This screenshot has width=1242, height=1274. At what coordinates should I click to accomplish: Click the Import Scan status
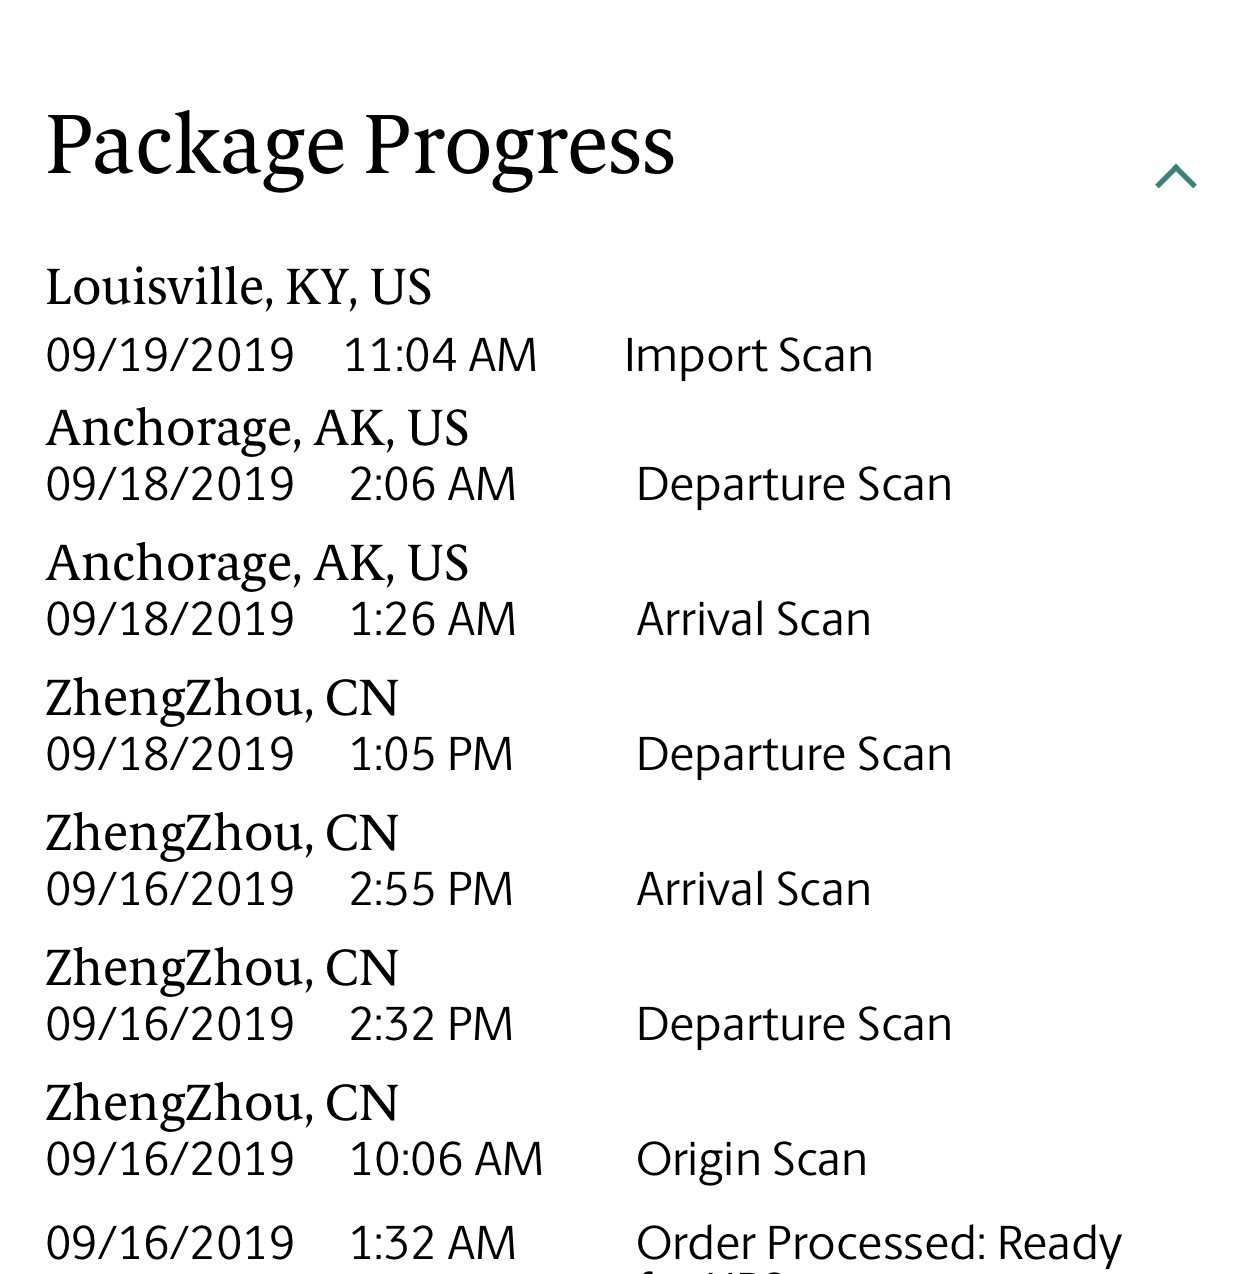click(748, 355)
